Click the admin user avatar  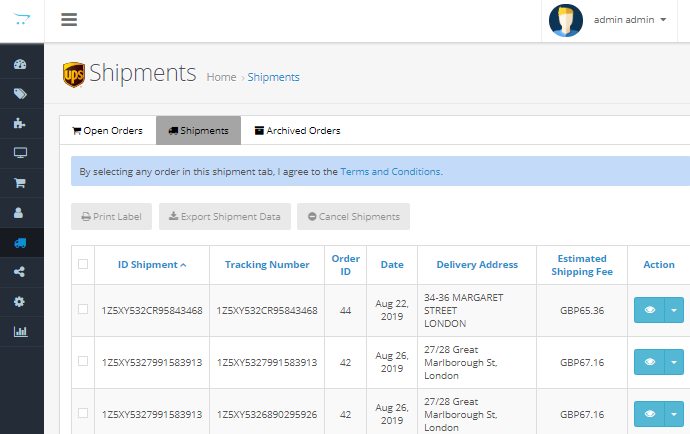coord(566,20)
